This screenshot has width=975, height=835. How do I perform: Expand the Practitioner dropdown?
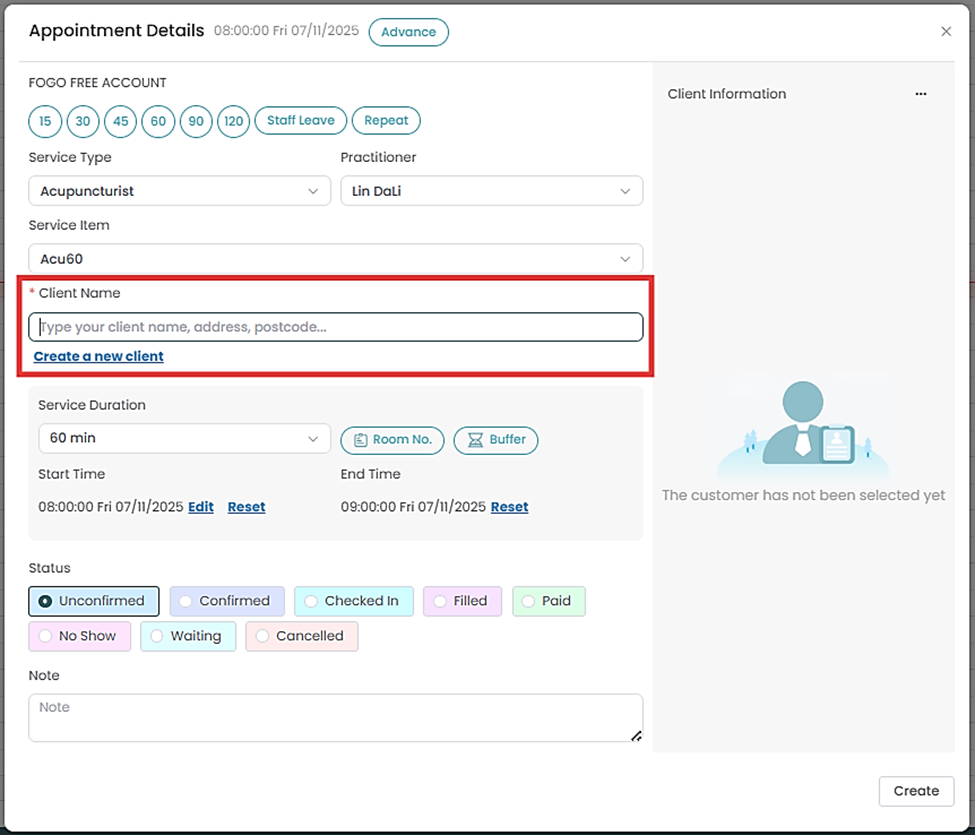pyautogui.click(x=491, y=191)
